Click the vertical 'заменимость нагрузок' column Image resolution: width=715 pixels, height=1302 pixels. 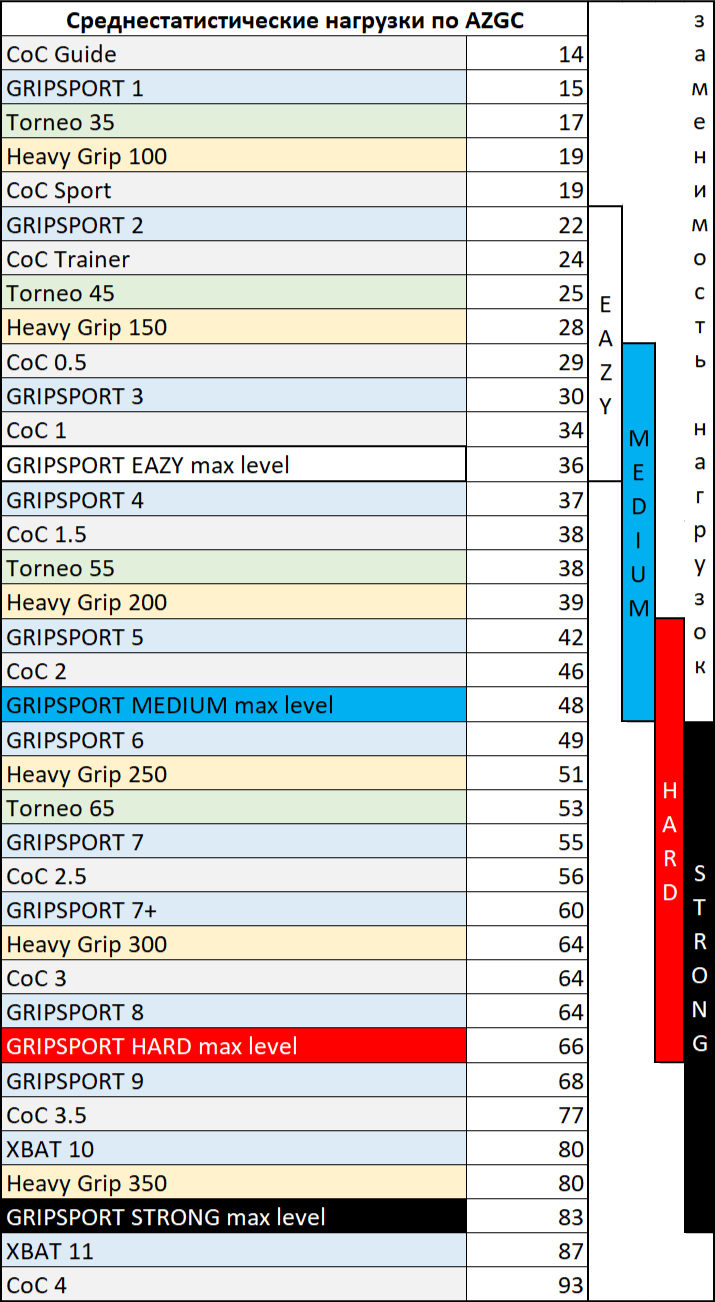coord(699,360)
